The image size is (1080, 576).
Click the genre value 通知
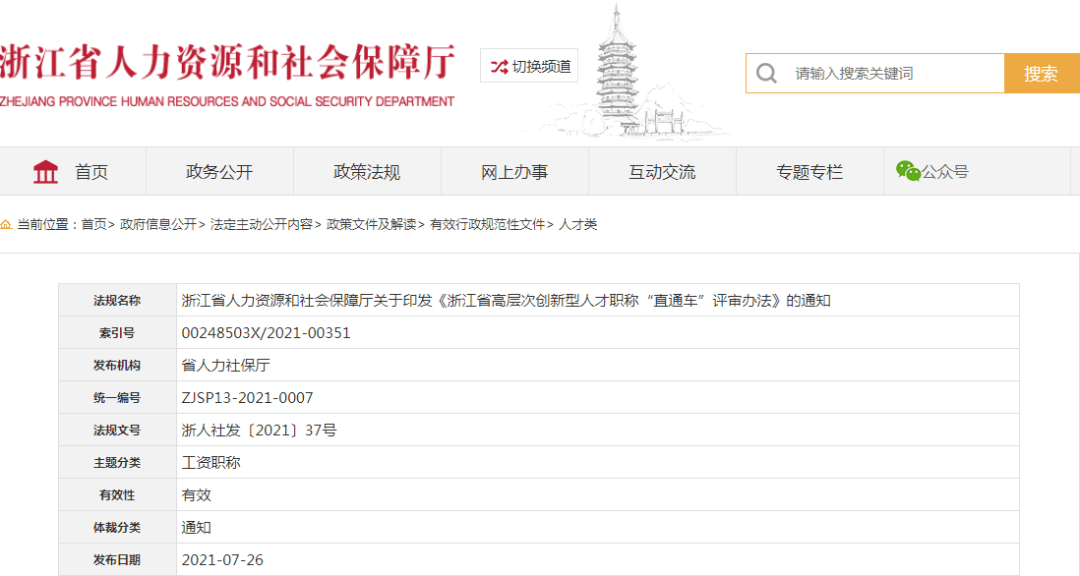[x=196, y=527]
